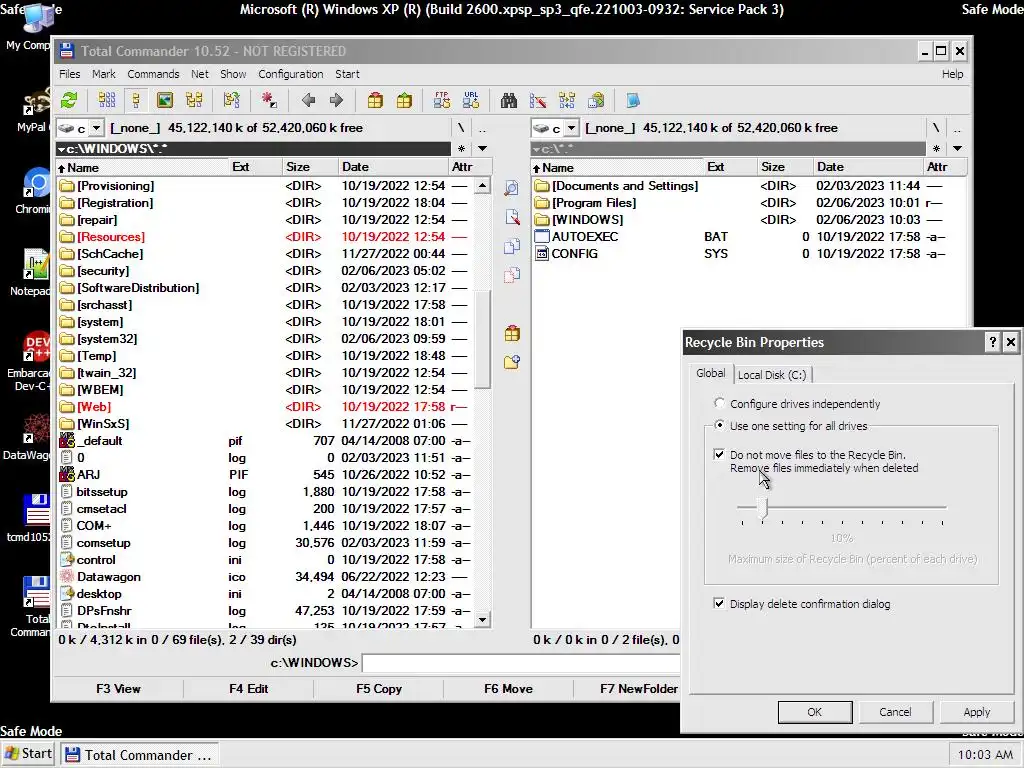This screenshot has width=1024, height=768.
Task: Click the command line input field
Action: tap(520, 663)
